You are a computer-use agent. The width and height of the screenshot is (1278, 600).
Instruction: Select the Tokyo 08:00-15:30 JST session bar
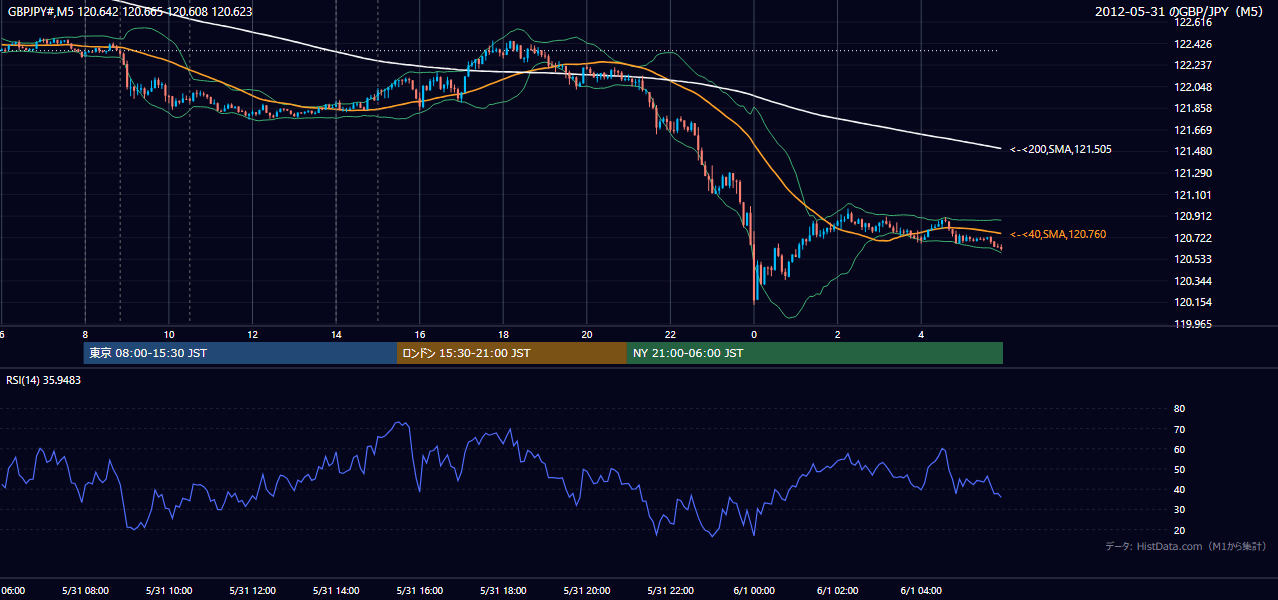click(x=240, y=353)
